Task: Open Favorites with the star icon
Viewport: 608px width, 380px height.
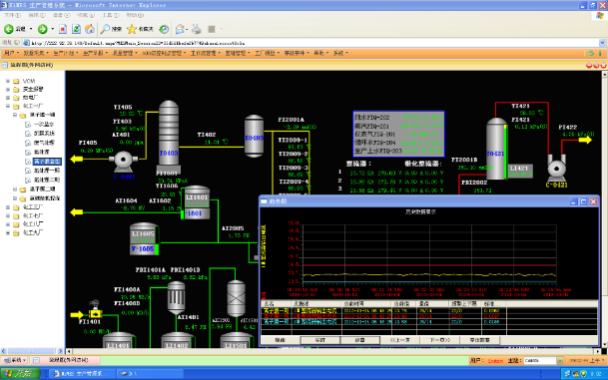Action: pyautogui.click(x=132, y=29)
